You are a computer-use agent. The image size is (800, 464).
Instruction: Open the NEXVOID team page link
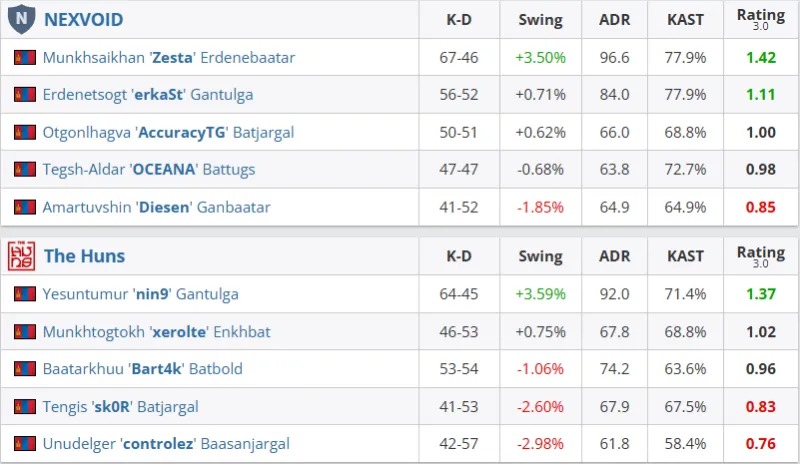coord(83,20)
